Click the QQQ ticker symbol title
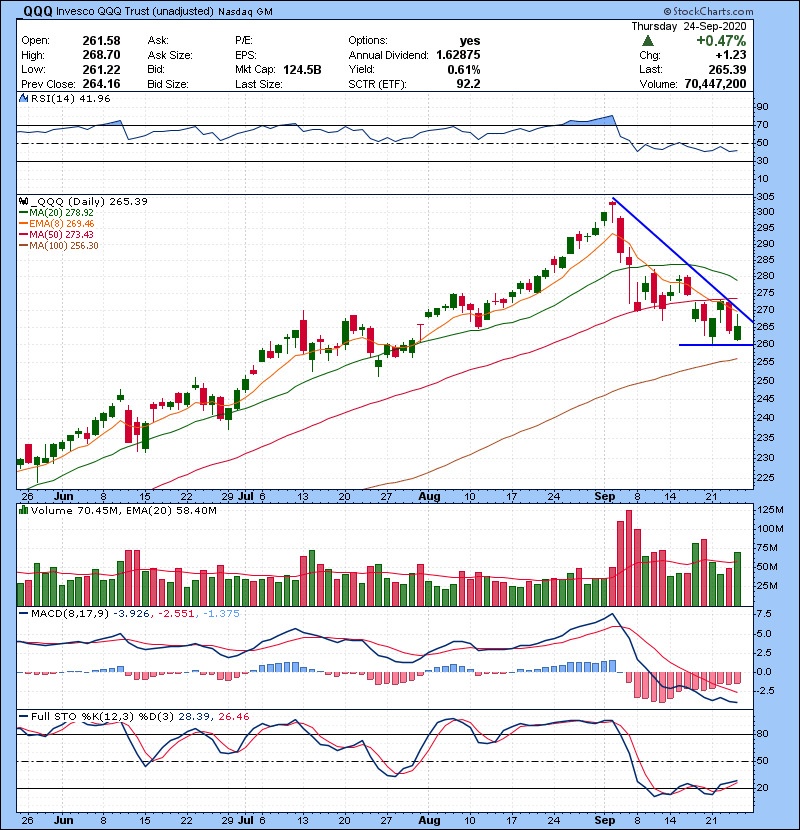Viewport: 800px width, 830px height. point(38,11)
